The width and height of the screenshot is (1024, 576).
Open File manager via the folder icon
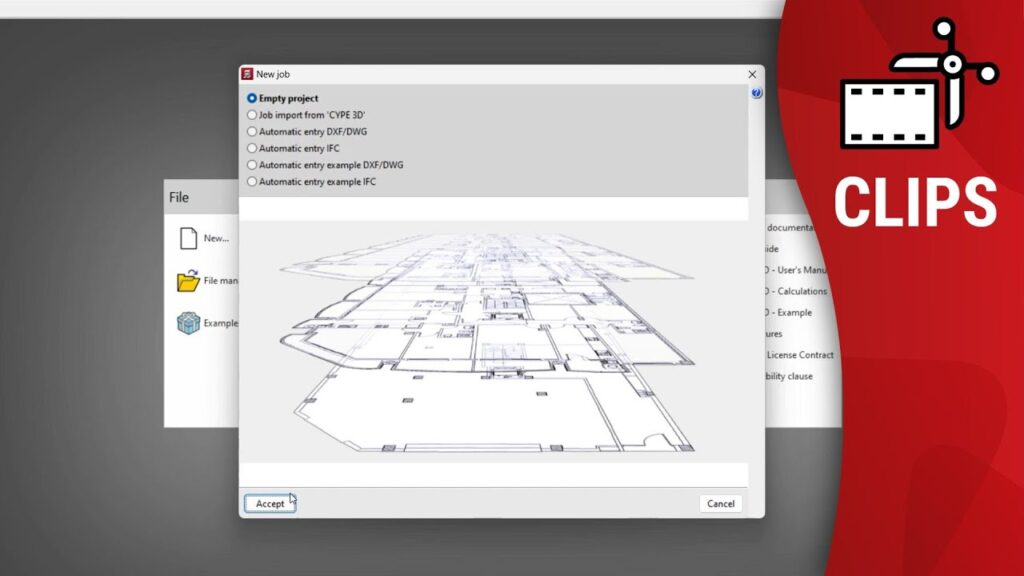(x=188, y=281)
